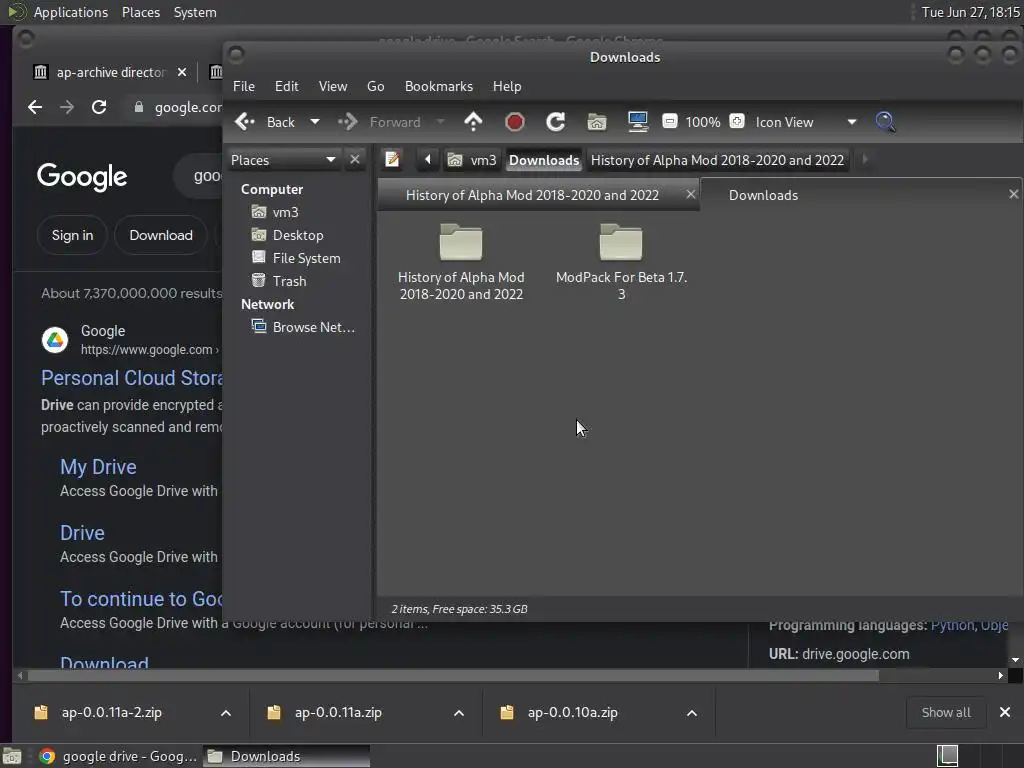Open the Back history dropdown arrow
Image resolution: width=1024 pixels, height=768 pixels.
tap(315, 122)
